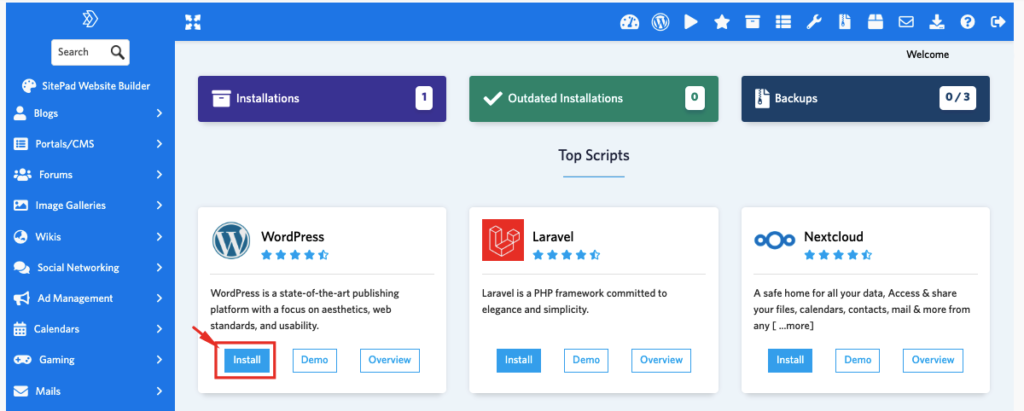This screenshot has width=1024, height=411.
Task: Open the task list icon in top bar
Action: pyautogui.click(x=783, y=22)
